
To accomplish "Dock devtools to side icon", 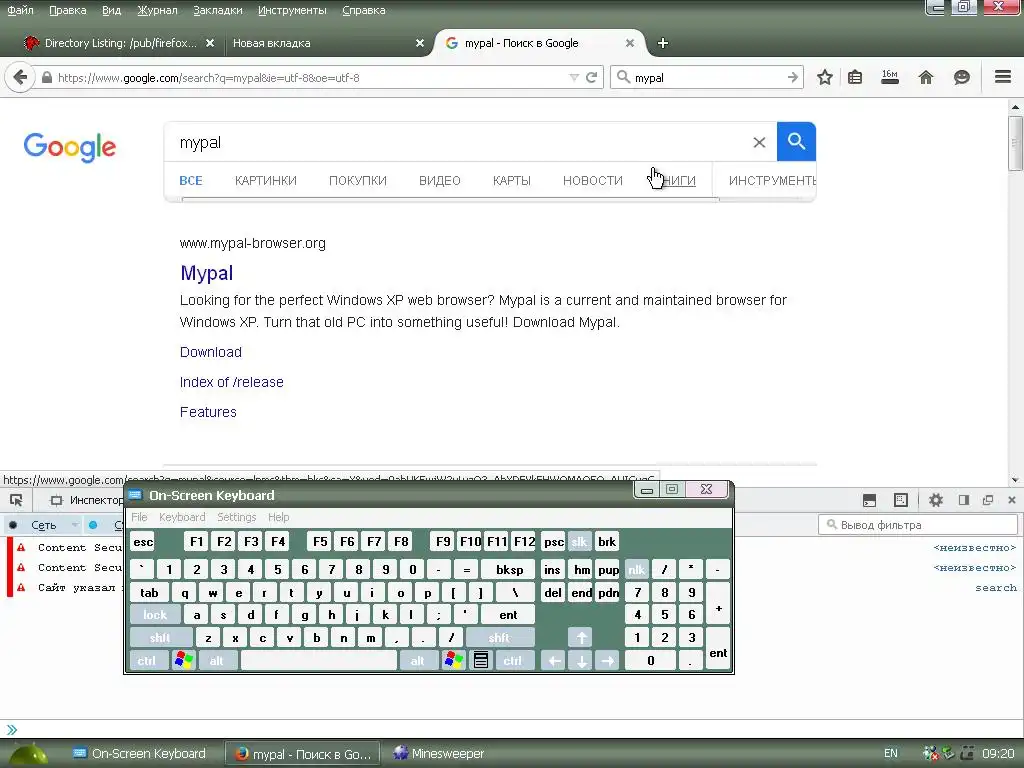I will pyautogui.click(x=963, y=500).
